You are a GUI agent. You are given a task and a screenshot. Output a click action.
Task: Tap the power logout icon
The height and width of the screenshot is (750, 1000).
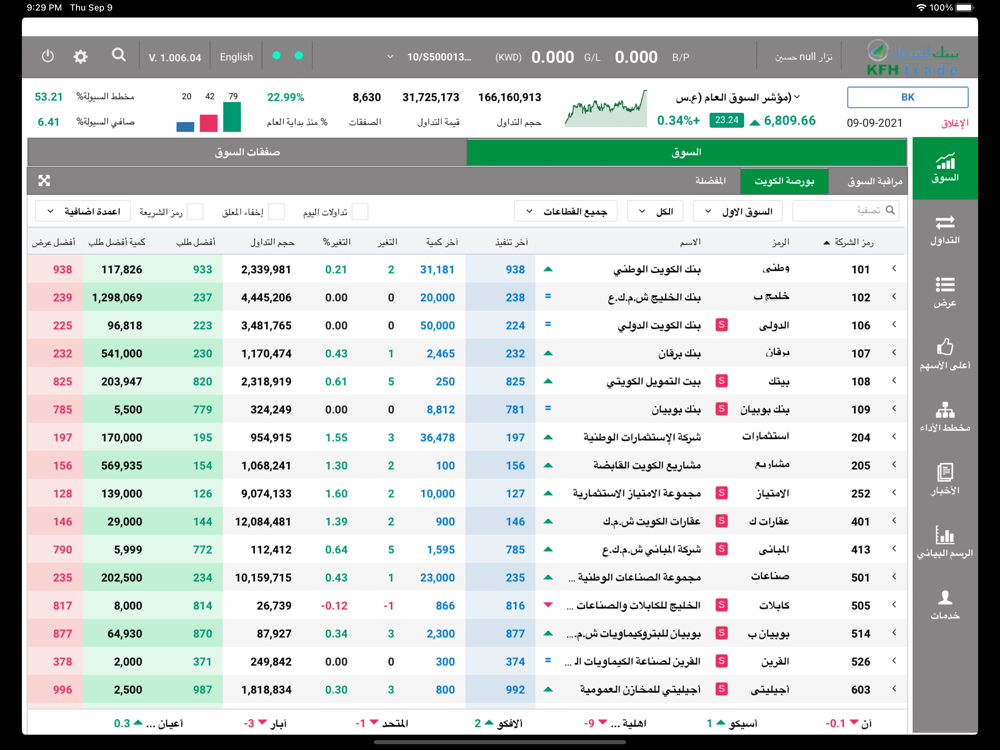[x=48, y=56]
